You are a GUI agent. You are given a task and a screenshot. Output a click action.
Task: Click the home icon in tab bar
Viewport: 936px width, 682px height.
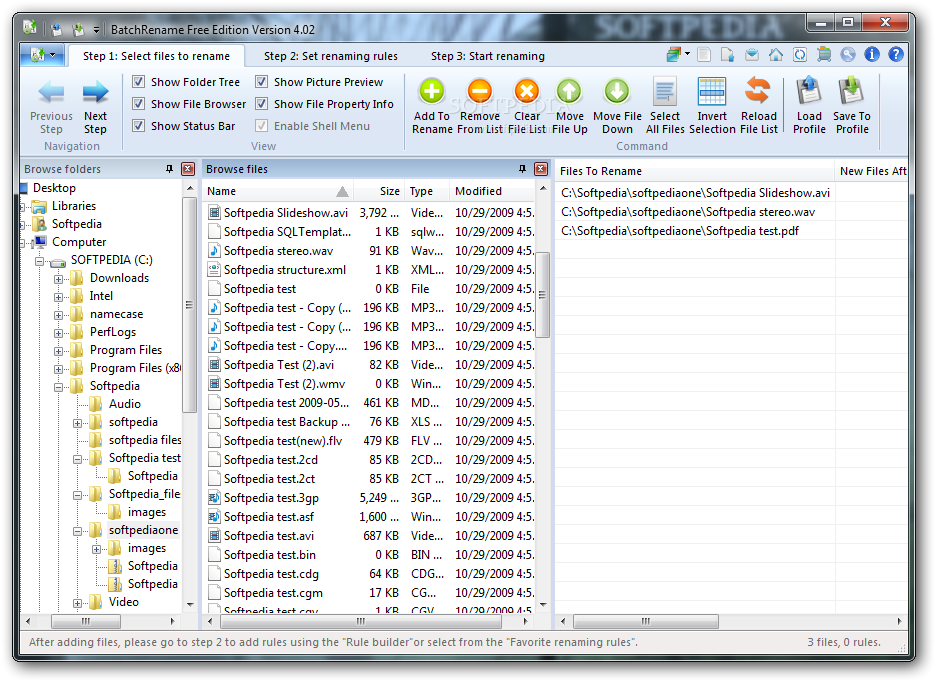[x=775, y=55]
